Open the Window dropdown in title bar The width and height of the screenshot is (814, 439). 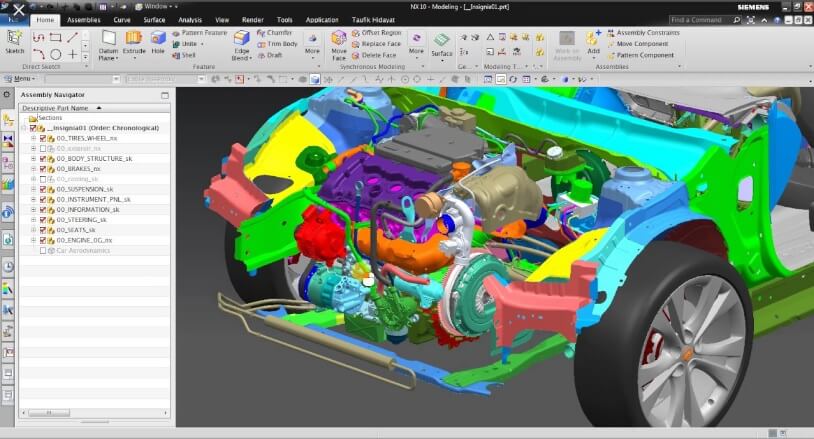pyautogui.click(x=157, y=6)
